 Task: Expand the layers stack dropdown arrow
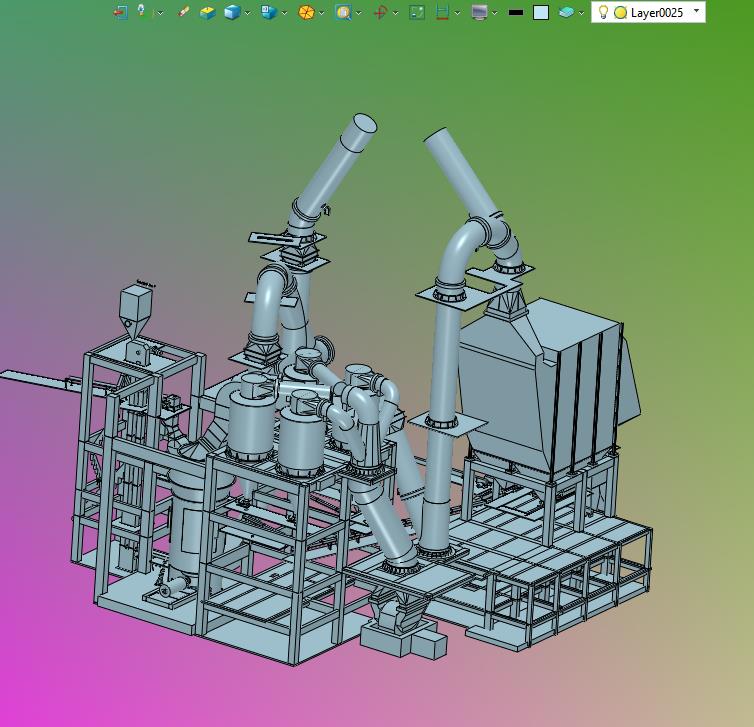[x=581, y=13]
